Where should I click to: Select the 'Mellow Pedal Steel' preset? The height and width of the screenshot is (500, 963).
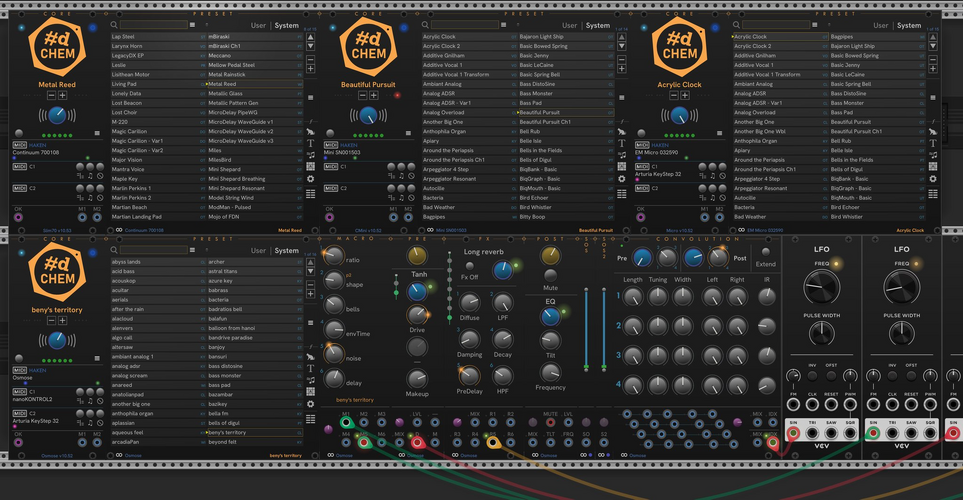[x=227, y=65]
